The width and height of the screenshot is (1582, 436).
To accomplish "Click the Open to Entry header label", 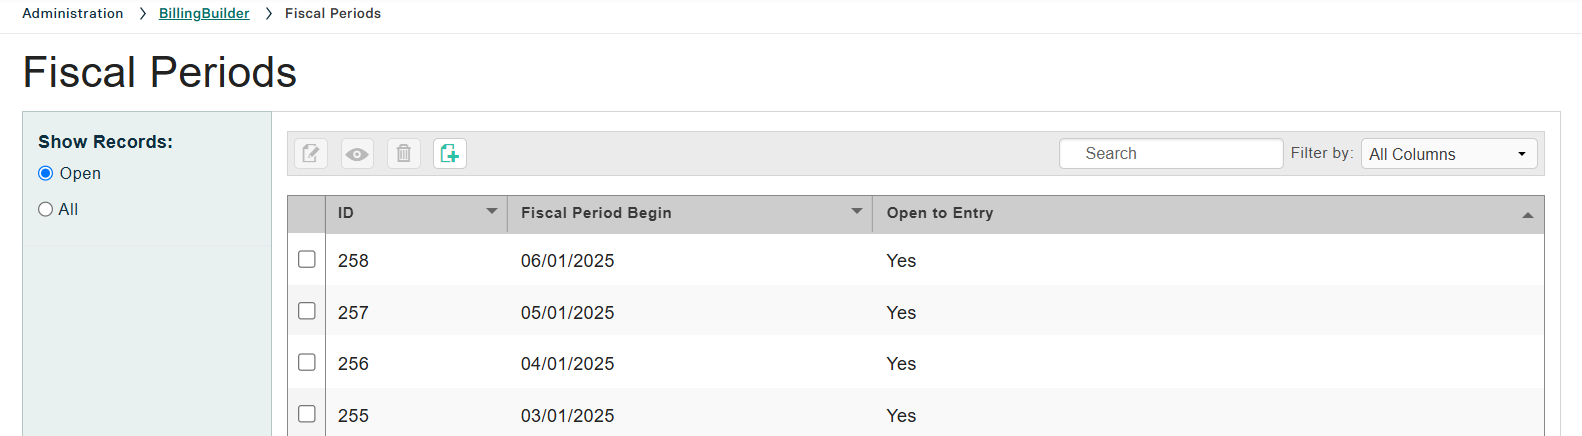I will click(x=939, y=213).
